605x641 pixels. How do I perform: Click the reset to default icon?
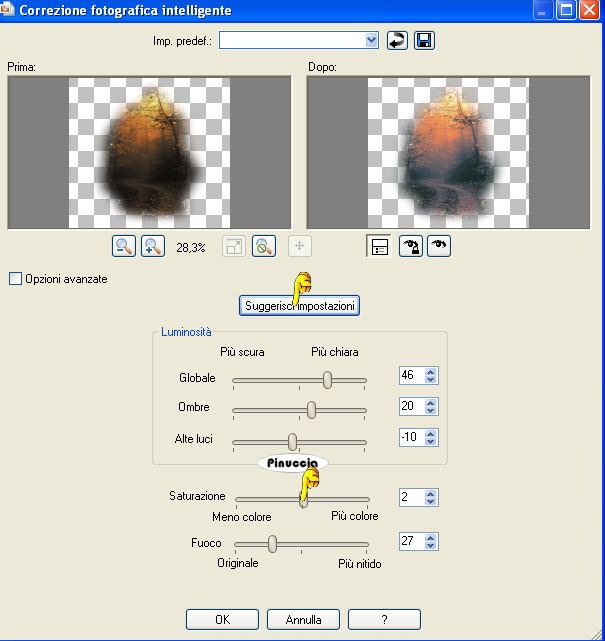coord(397,40)
